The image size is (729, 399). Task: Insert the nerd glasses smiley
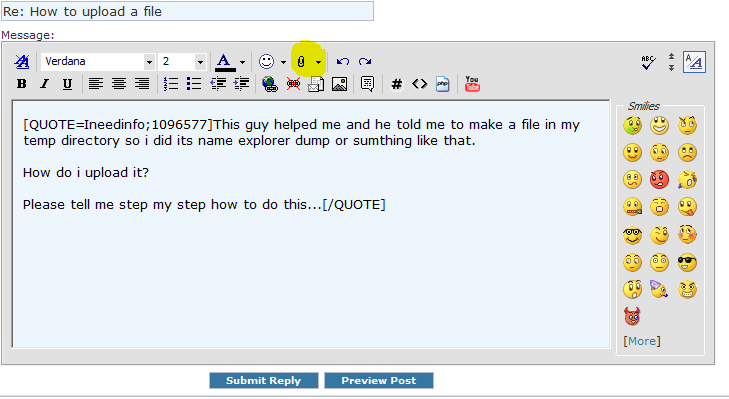click(633, 235)
